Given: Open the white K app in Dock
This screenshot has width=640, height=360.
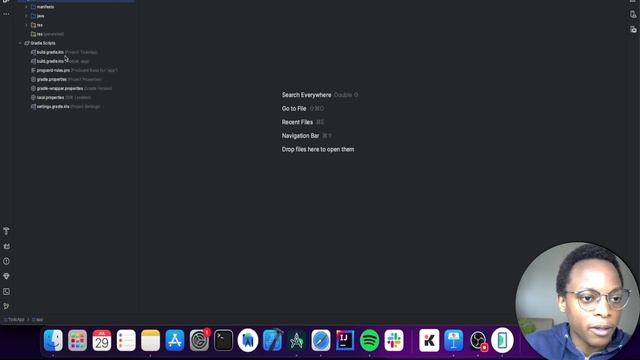Looking at the screenshot, I should [x=429, y=340].
